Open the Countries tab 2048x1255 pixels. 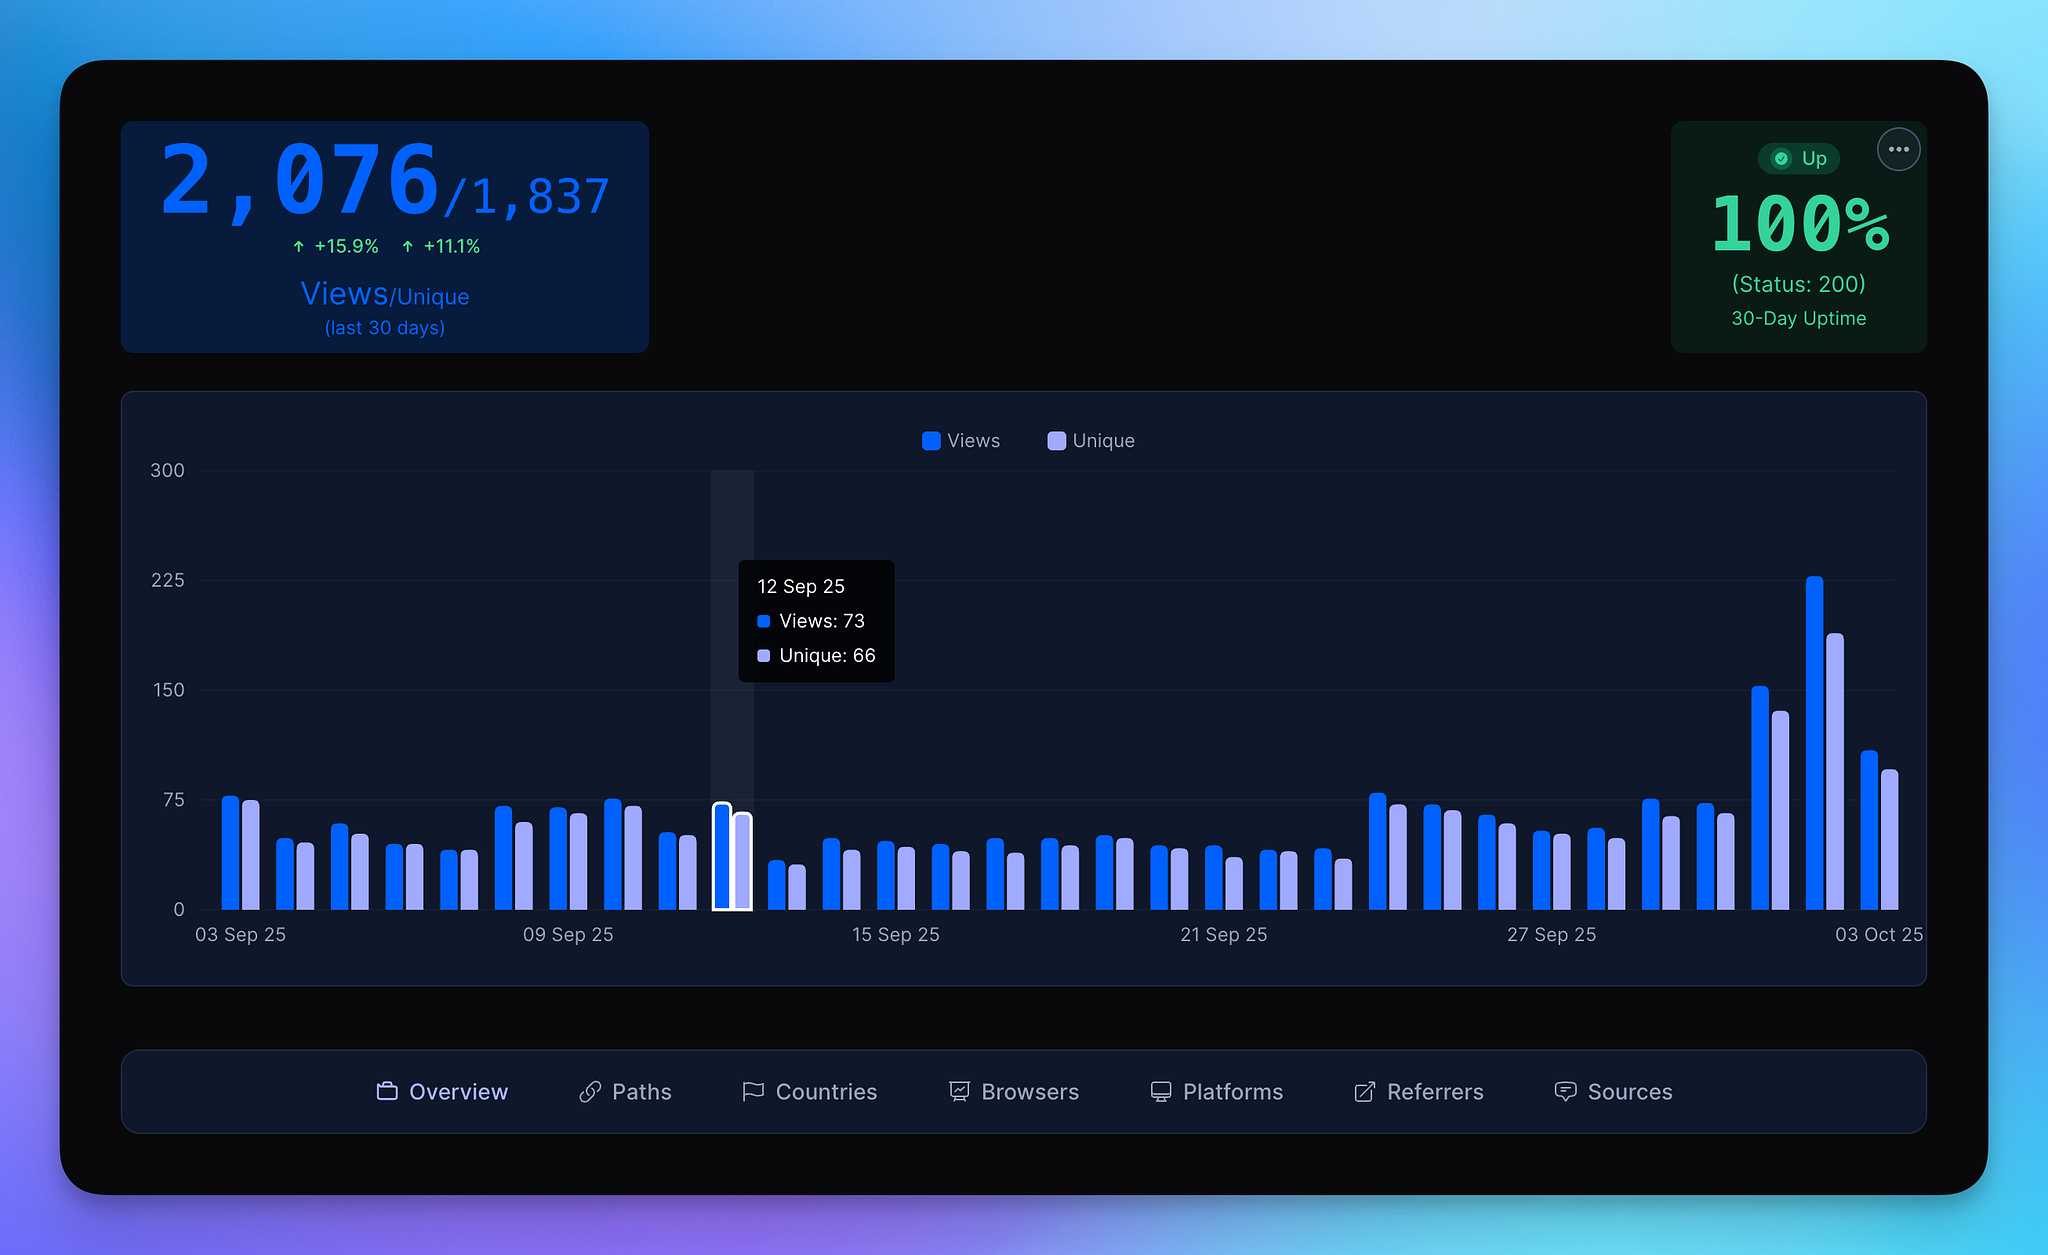(x=825, y=1091)
